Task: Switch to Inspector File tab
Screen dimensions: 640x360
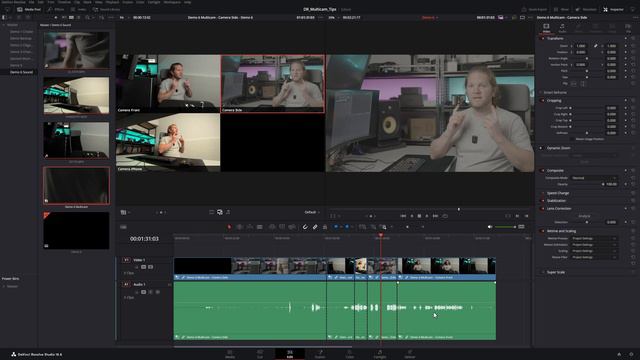Action: [x=628, y=28]
